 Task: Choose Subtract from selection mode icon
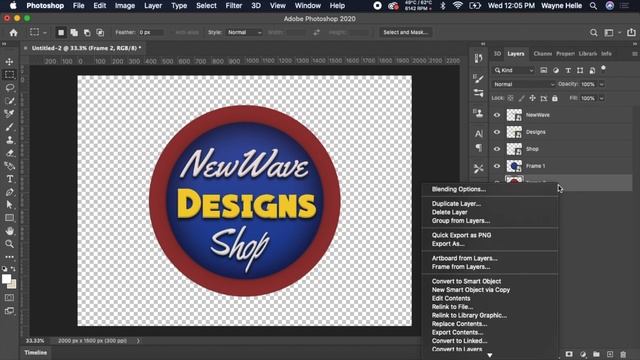87,33
